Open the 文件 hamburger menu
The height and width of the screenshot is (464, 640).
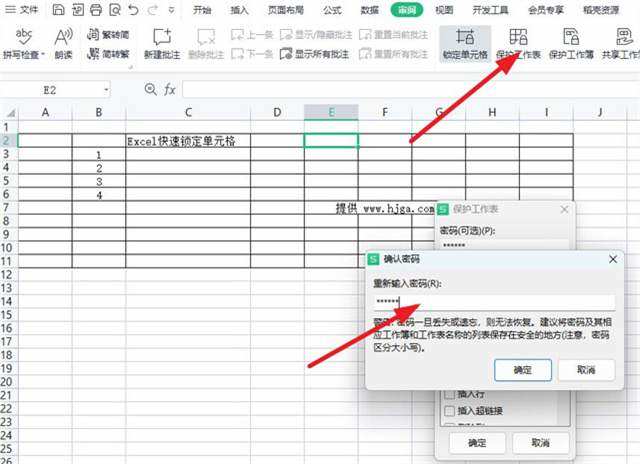tap(22, 9)
